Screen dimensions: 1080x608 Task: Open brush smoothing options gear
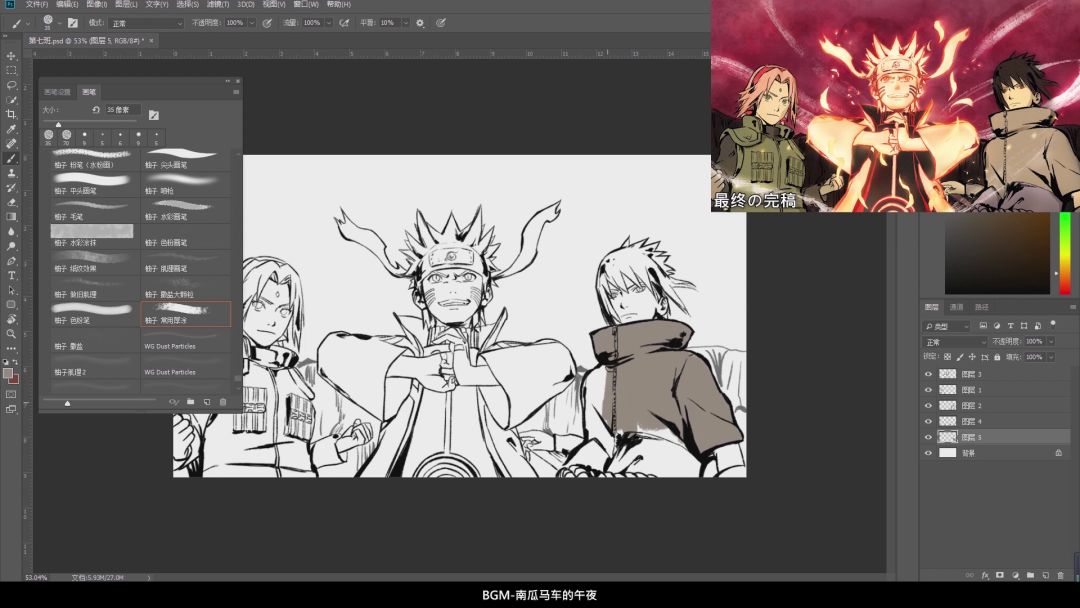[420, 22]
